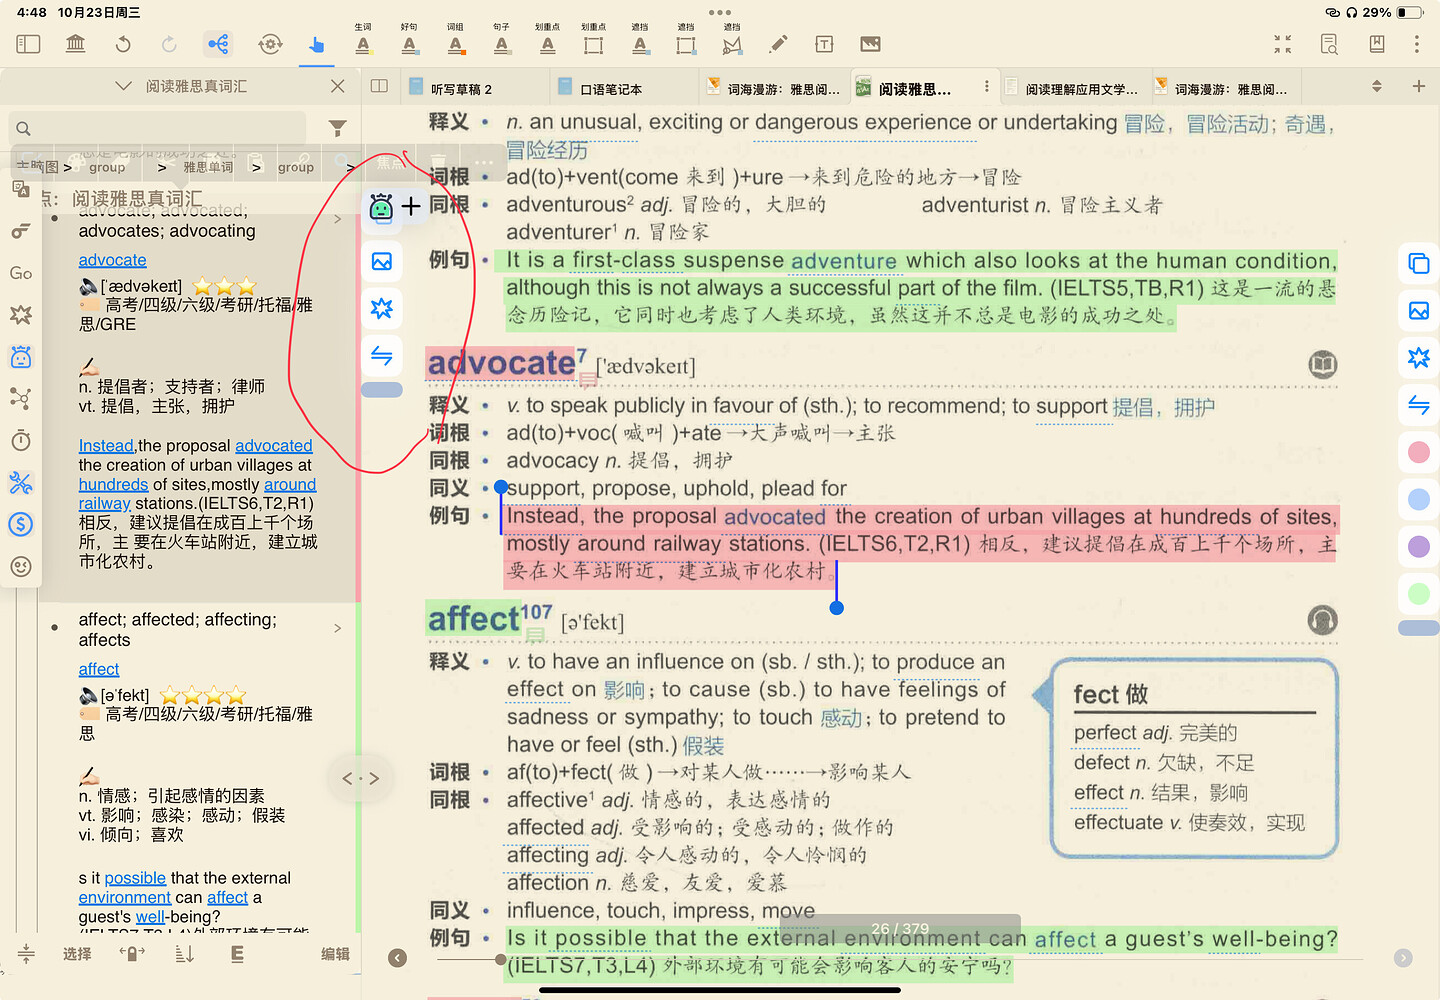Viewport: 1440px width, 1000px height.
Task: Select the pencil drawing tool
Action: (x=778, y=44)
